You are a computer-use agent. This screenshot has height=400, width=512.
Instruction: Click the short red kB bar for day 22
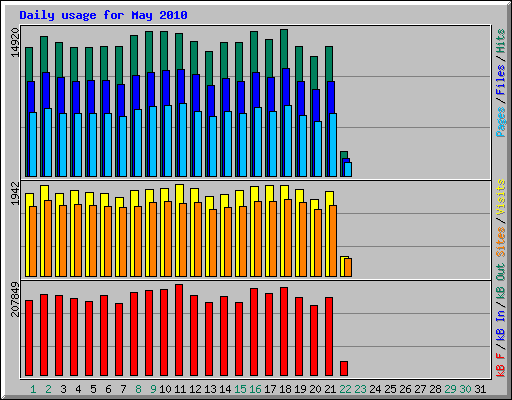point(344,369)
